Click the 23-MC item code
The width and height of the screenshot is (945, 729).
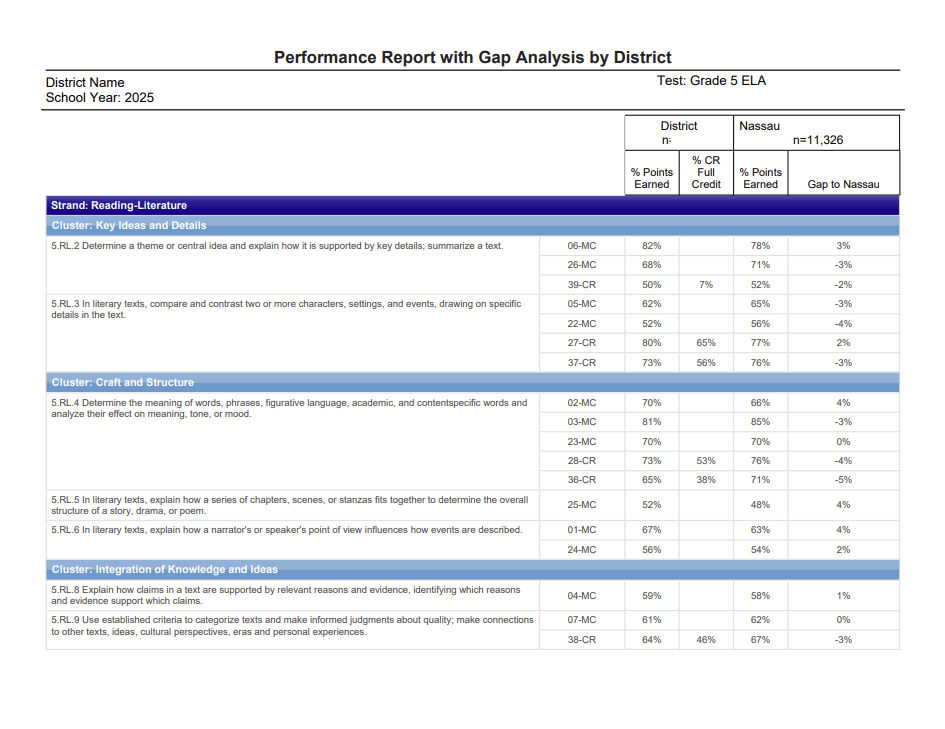coord(582,442)
